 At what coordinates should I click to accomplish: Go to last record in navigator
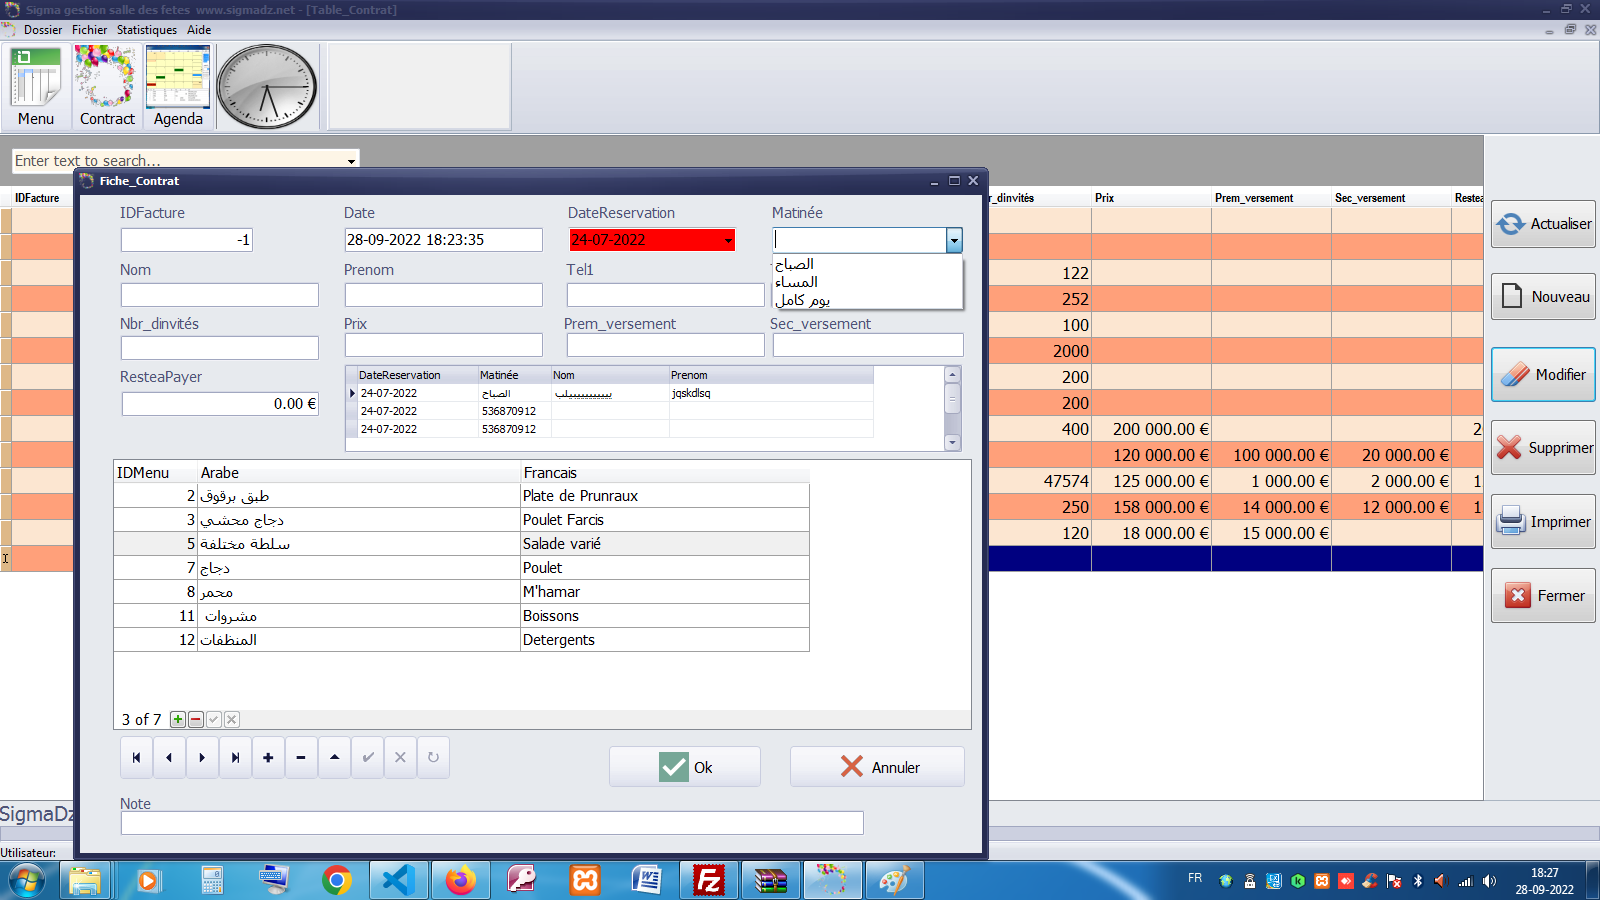pos(235,758)
